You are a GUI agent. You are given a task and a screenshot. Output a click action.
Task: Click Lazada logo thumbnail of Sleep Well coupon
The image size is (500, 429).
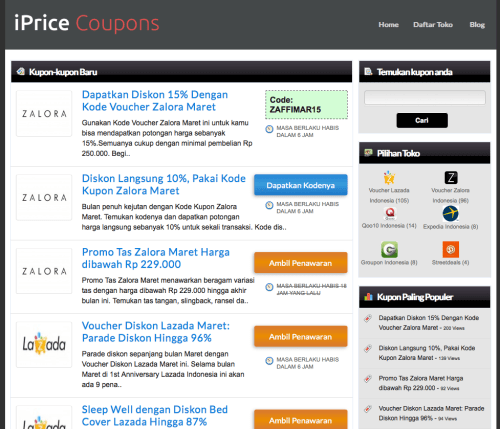coord(44,418)
